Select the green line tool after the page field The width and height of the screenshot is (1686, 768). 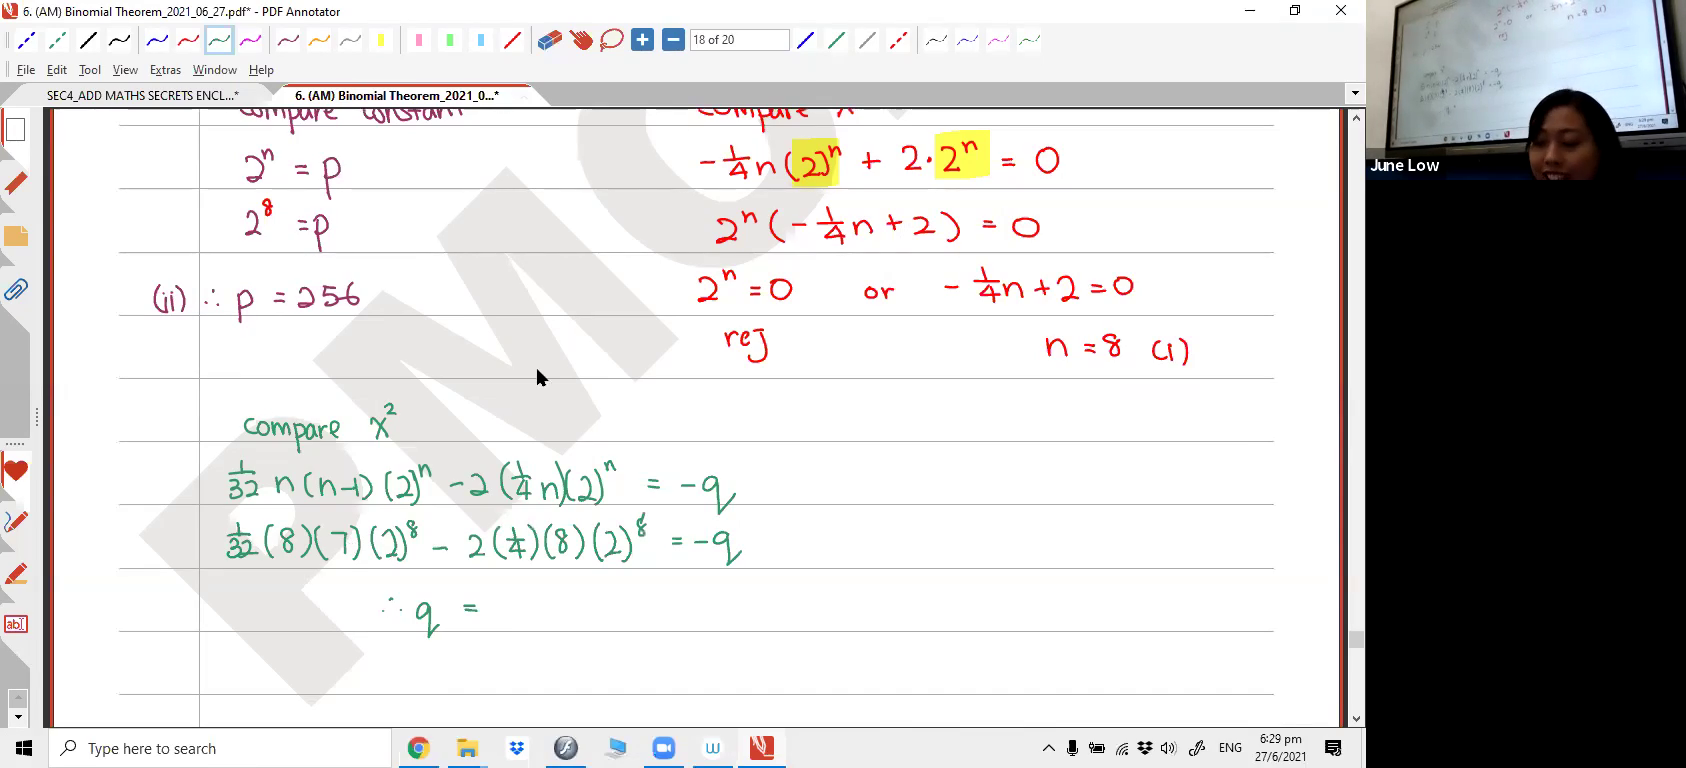837,40
